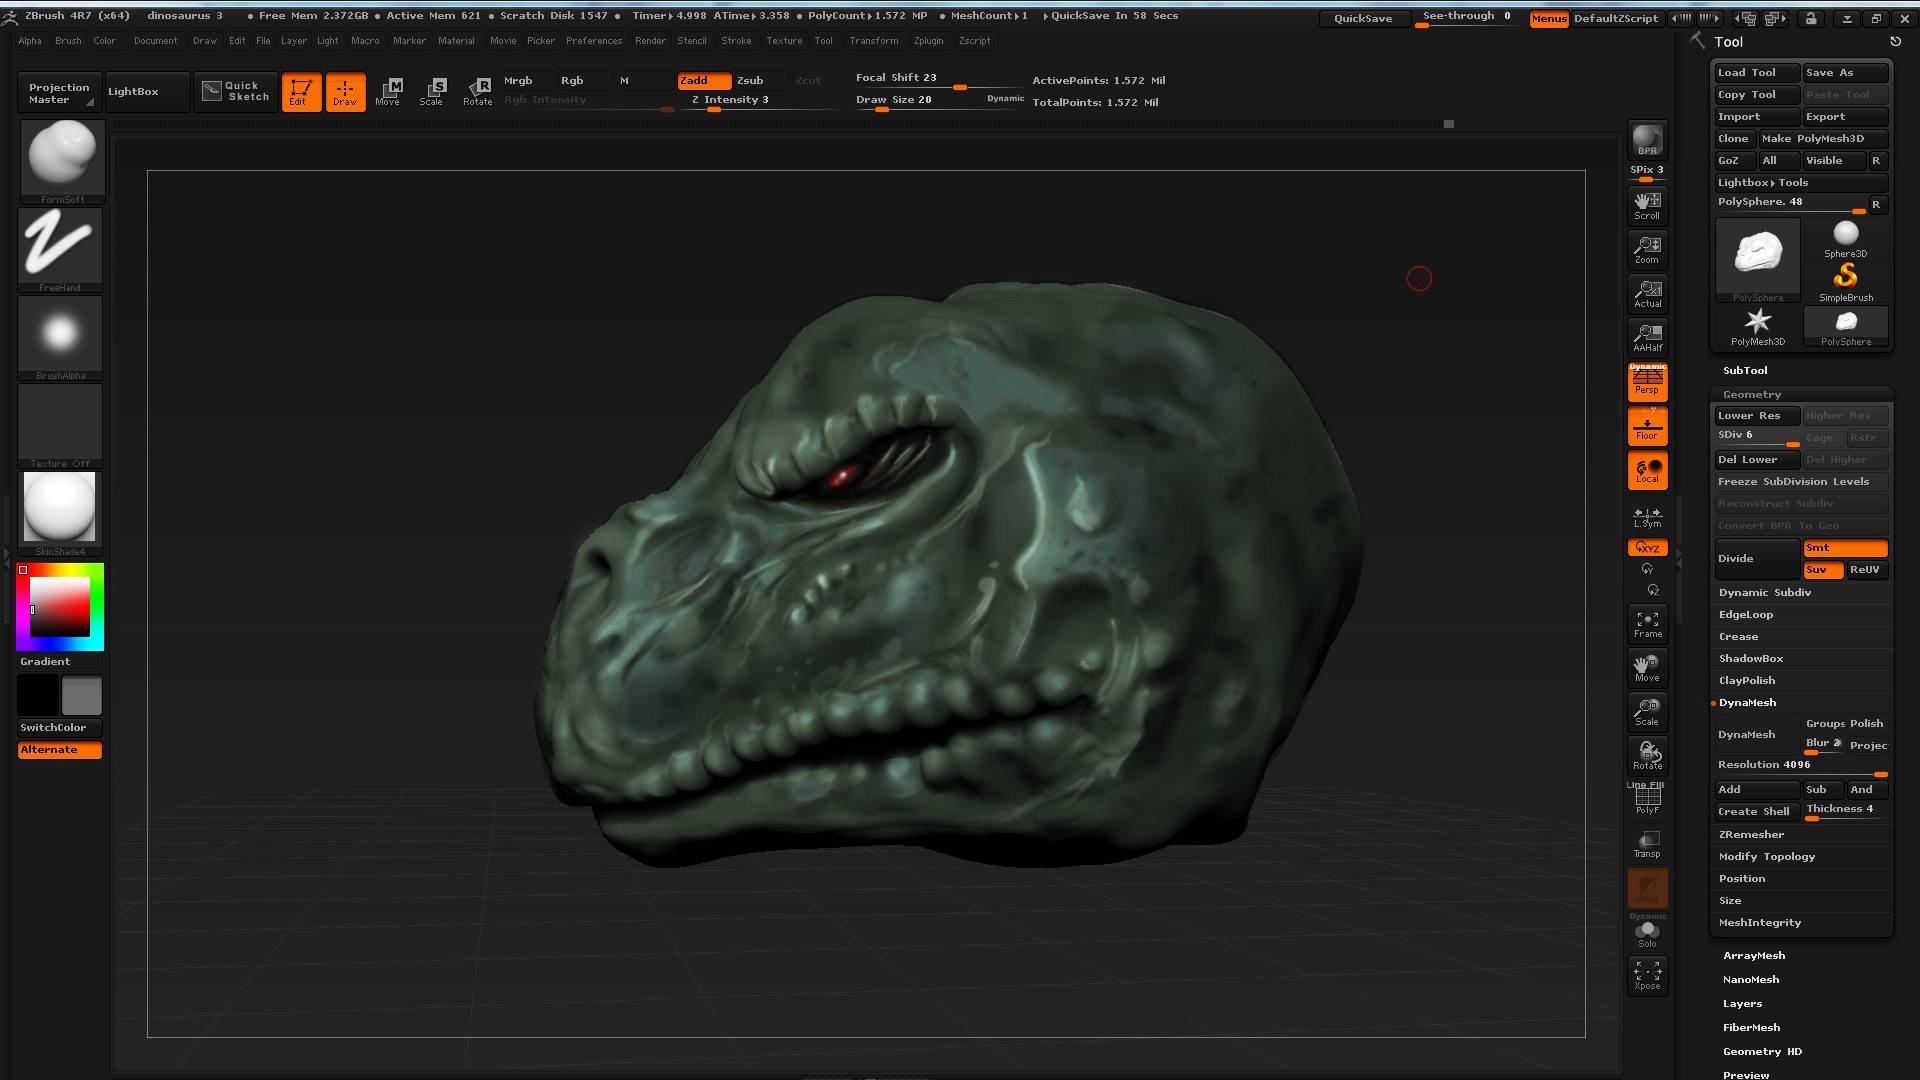Open the Zplugin menu

pyautogui.click(x=928, y=41)
